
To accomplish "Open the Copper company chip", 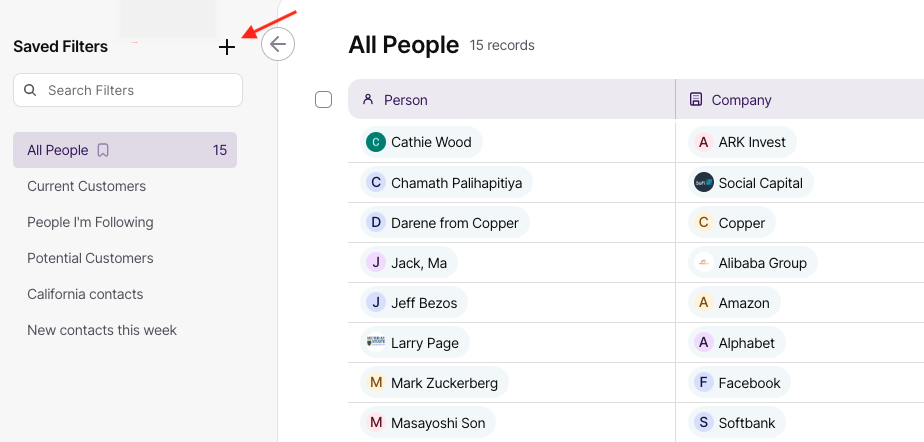I will pyautogui.click(x=732, y=223).
